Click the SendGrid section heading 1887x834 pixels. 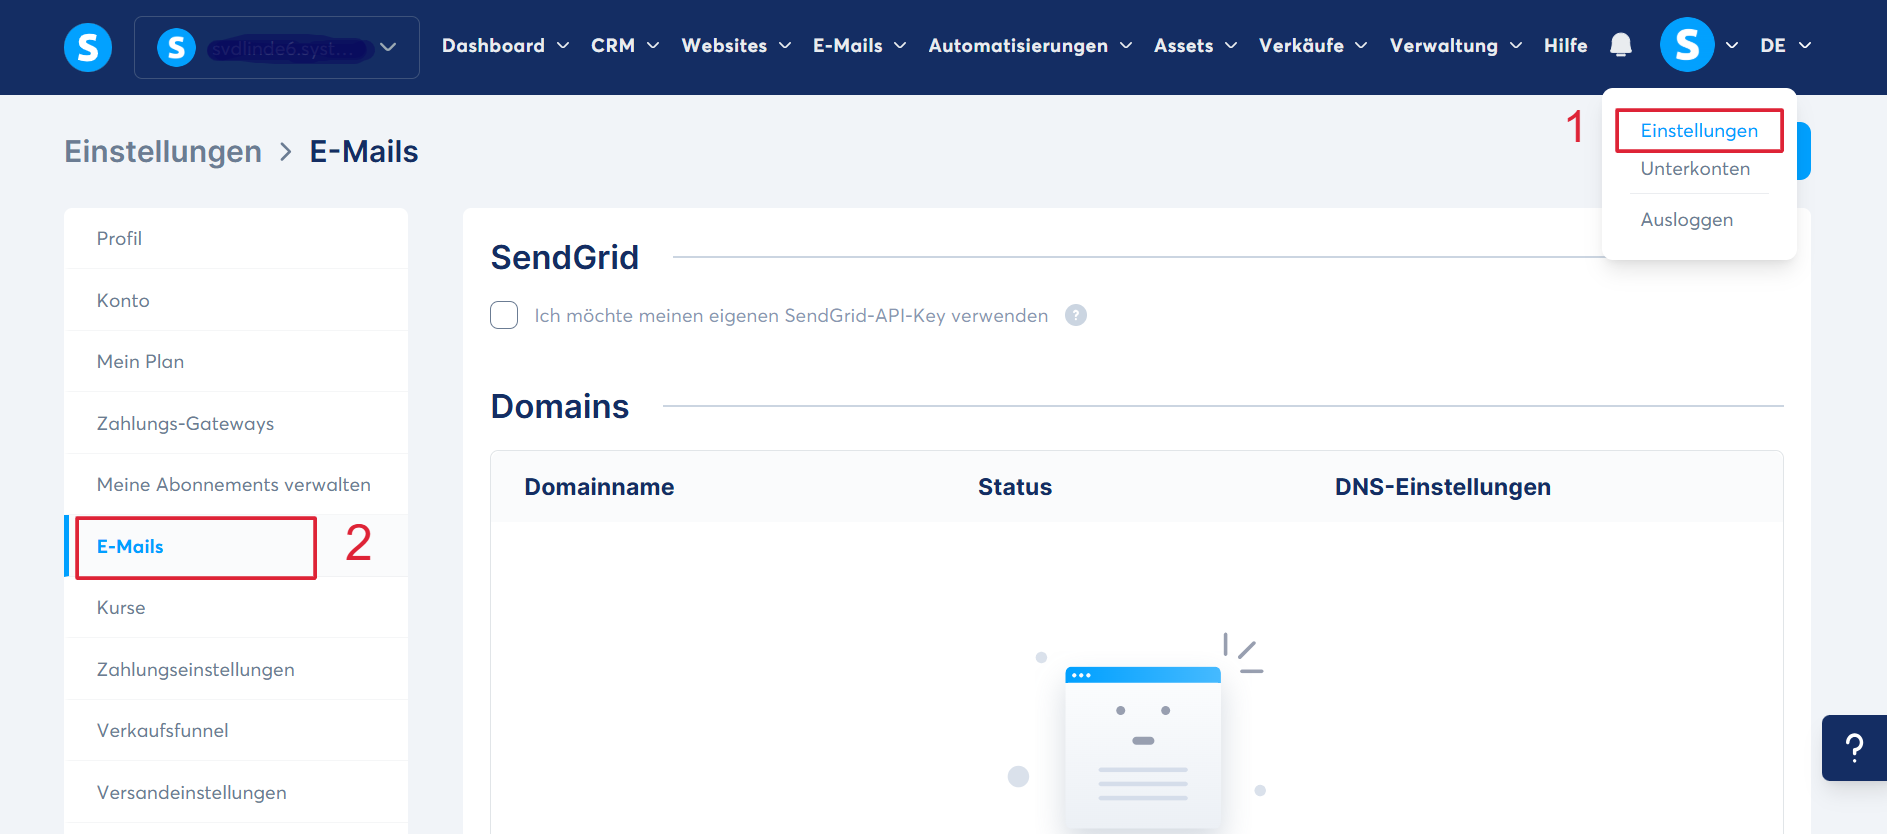[x=565, y=258]
